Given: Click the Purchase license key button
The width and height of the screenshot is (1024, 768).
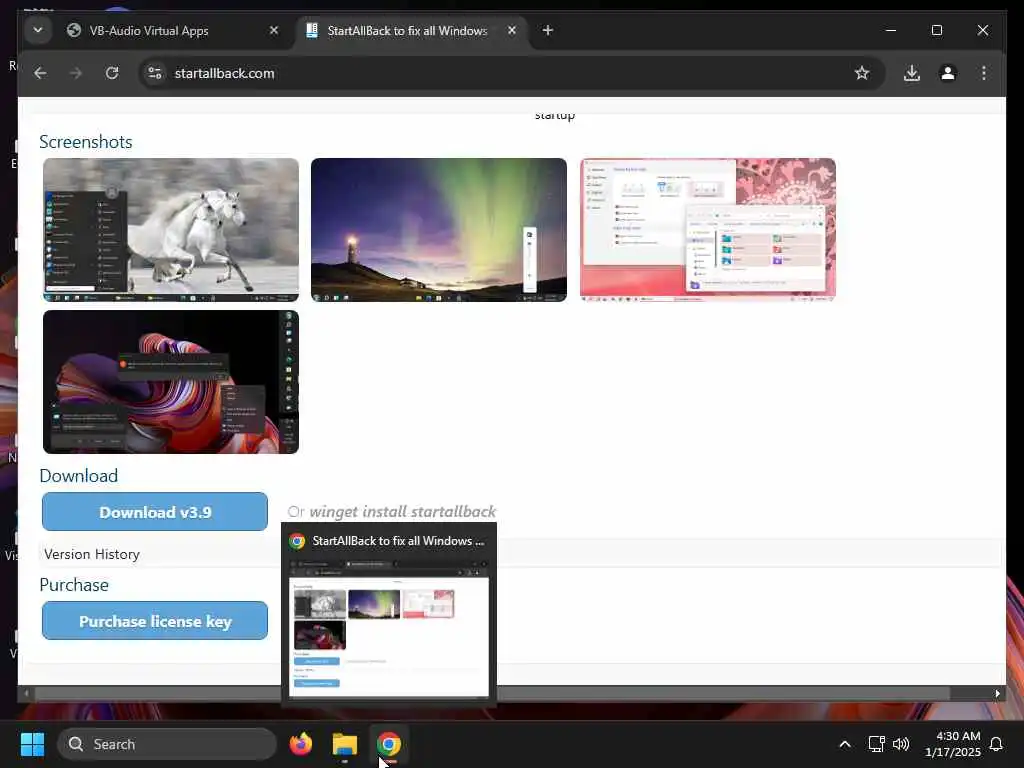Looking at the screenshot, I should click(x=155, y=621).
